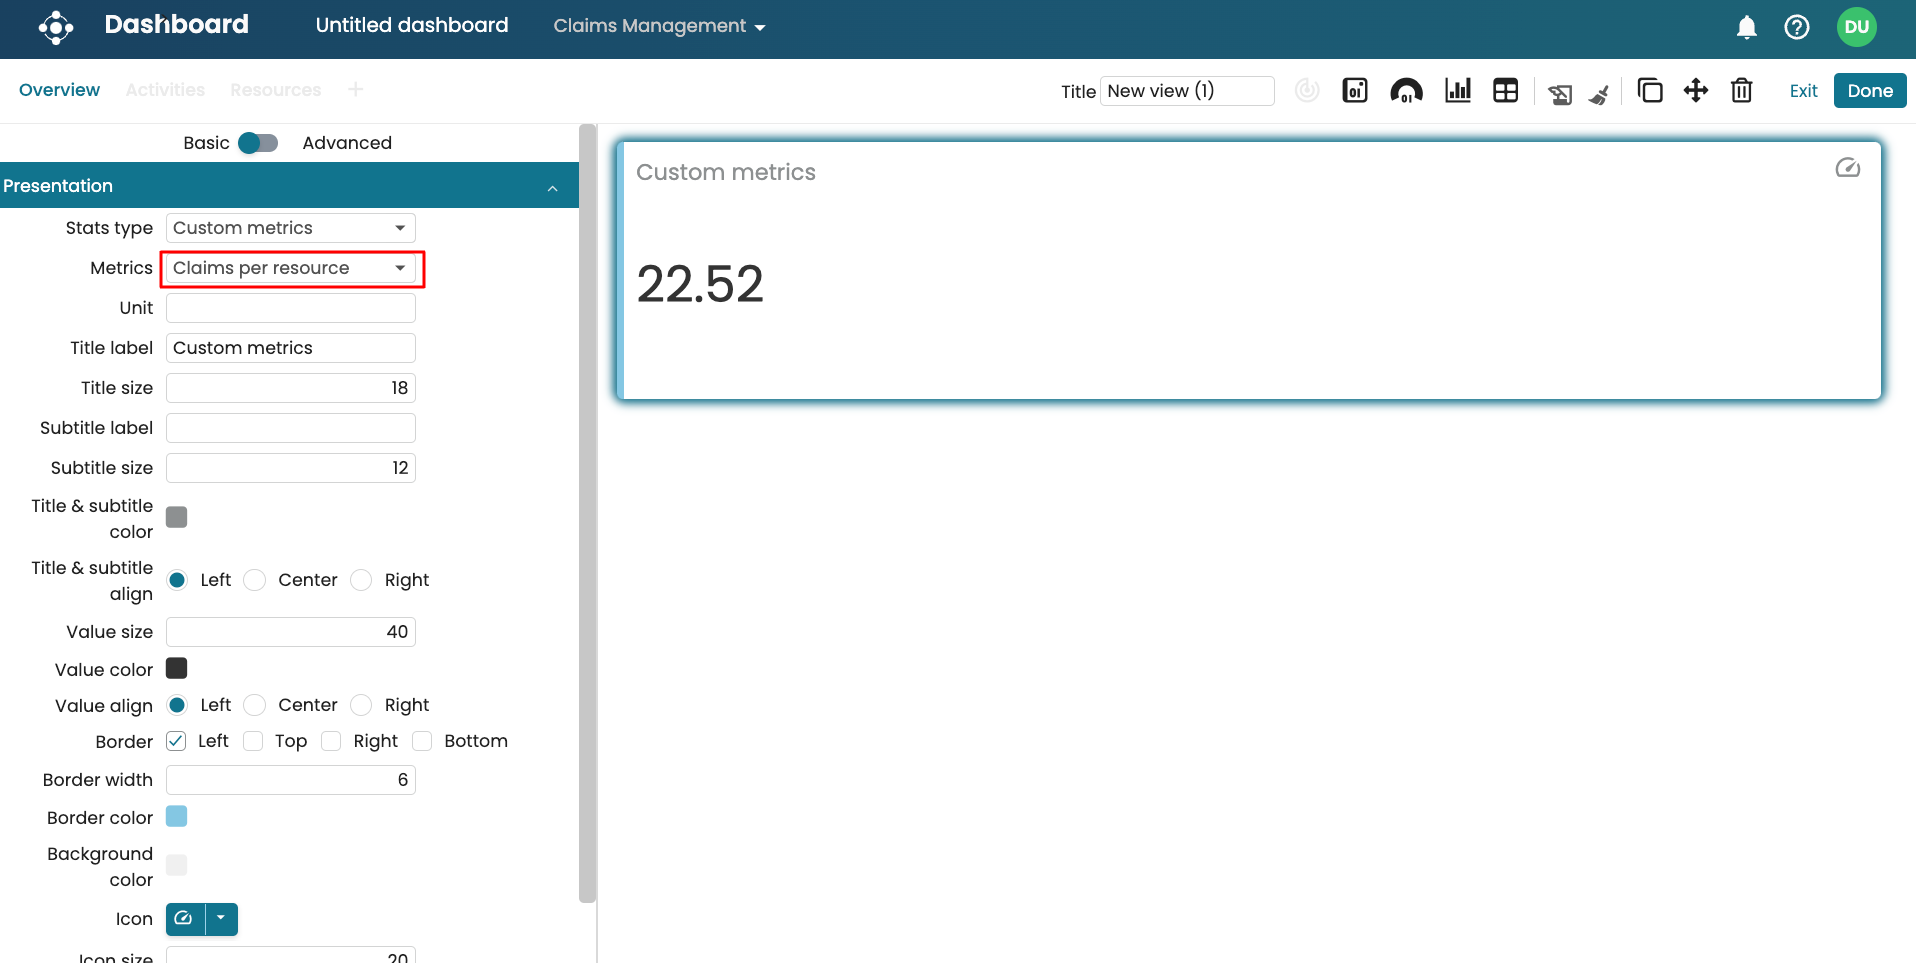Set value align to Center
Screen dimensions: 1916x963
pyautogui.click(x=256, y=705)
